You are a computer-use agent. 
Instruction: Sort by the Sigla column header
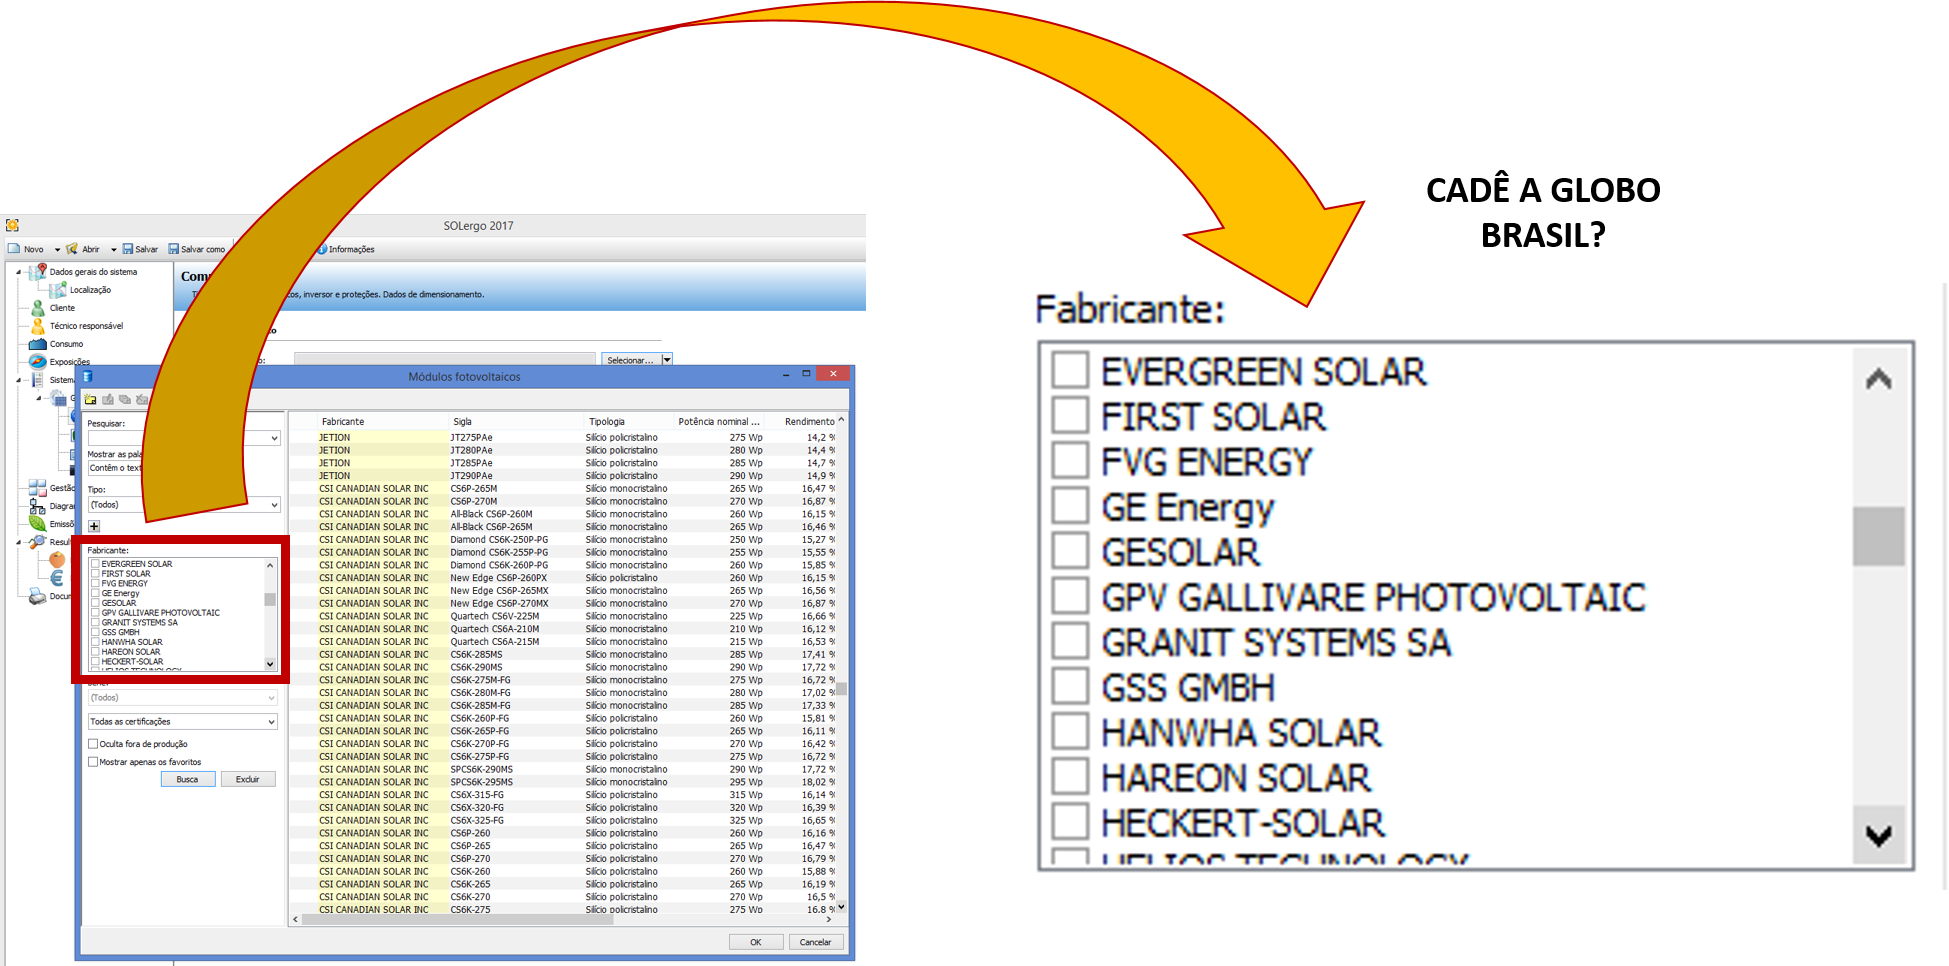tap(462, 422)
